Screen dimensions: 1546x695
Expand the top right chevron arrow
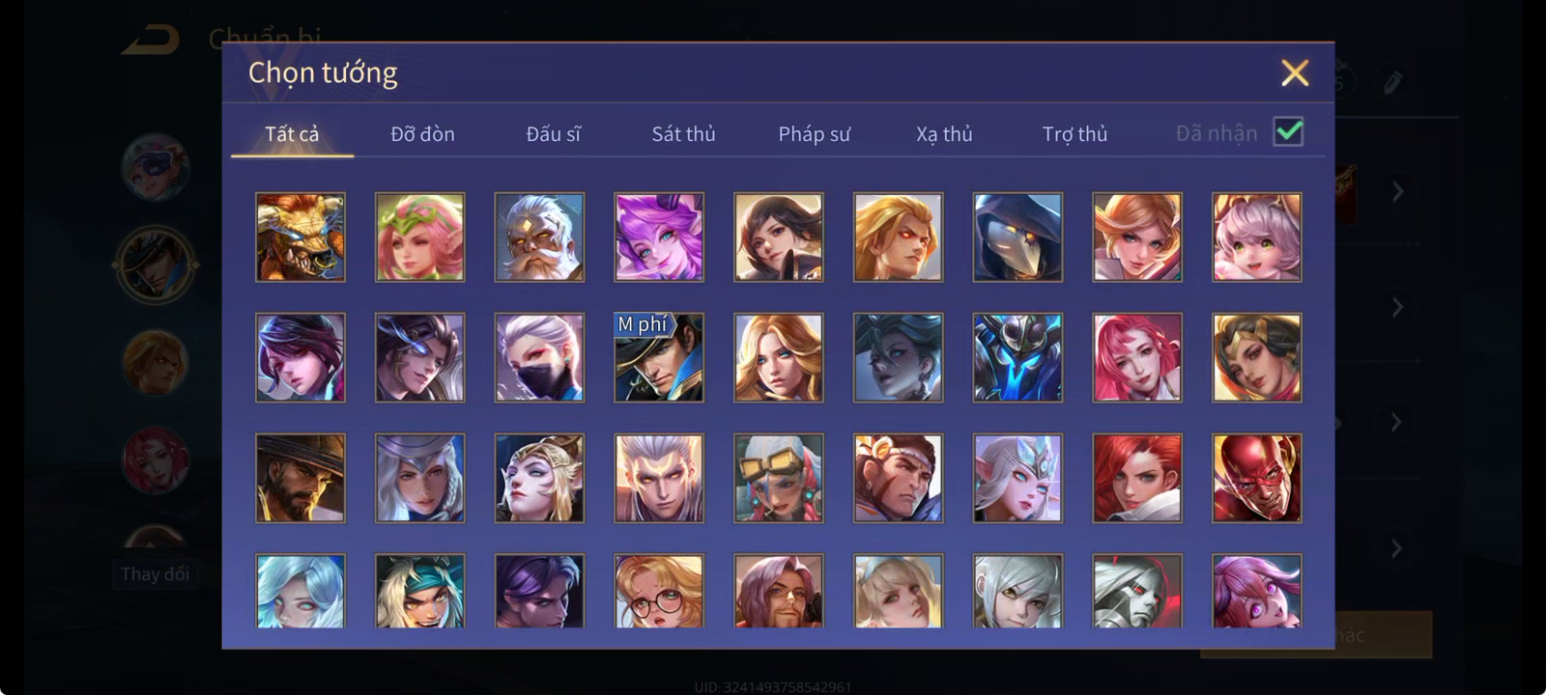click(x=1398, y=191)
